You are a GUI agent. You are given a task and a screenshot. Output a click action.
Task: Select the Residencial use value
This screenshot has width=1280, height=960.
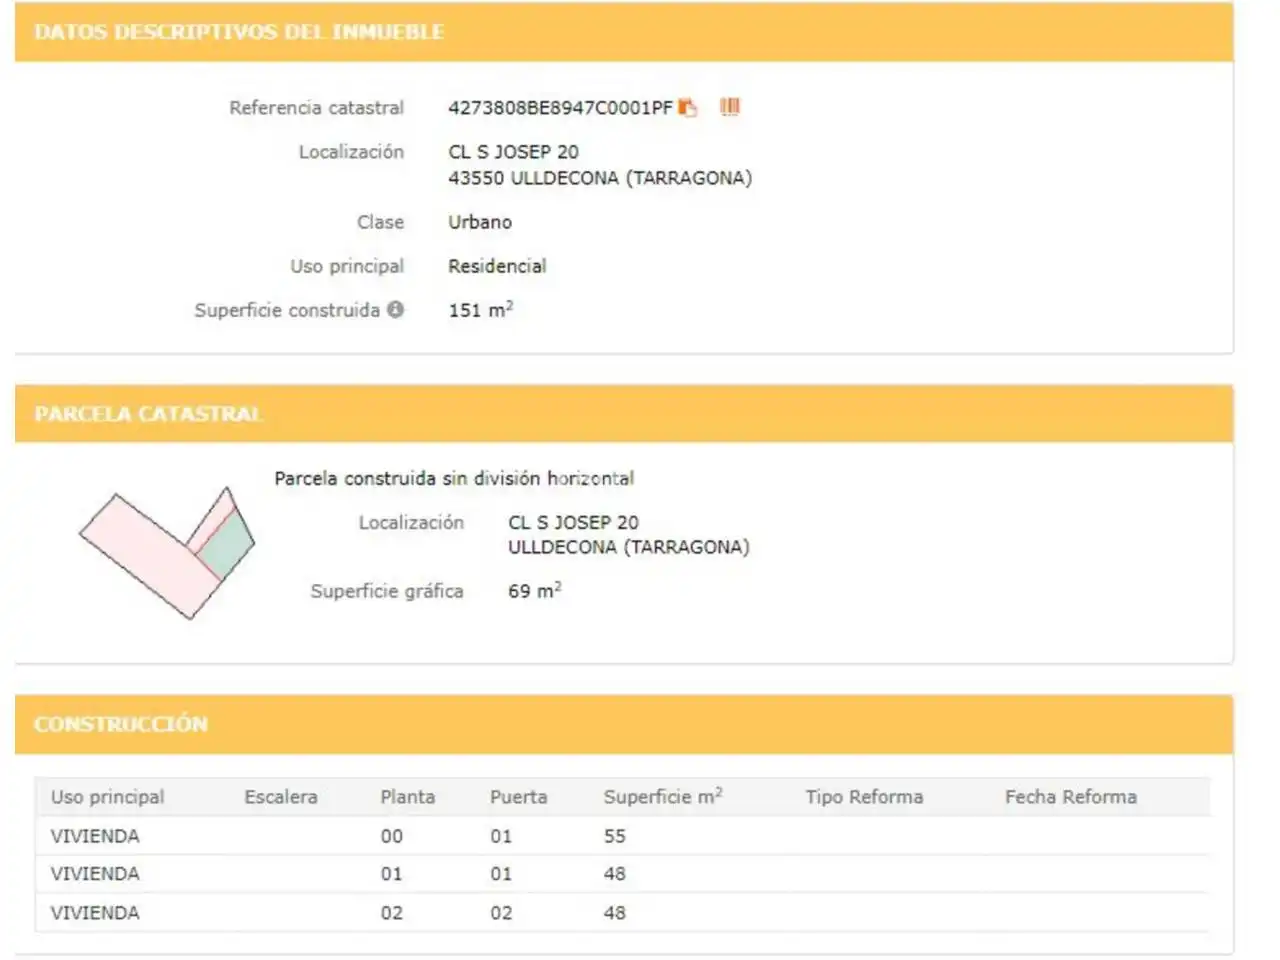click(x=497, y=266)
